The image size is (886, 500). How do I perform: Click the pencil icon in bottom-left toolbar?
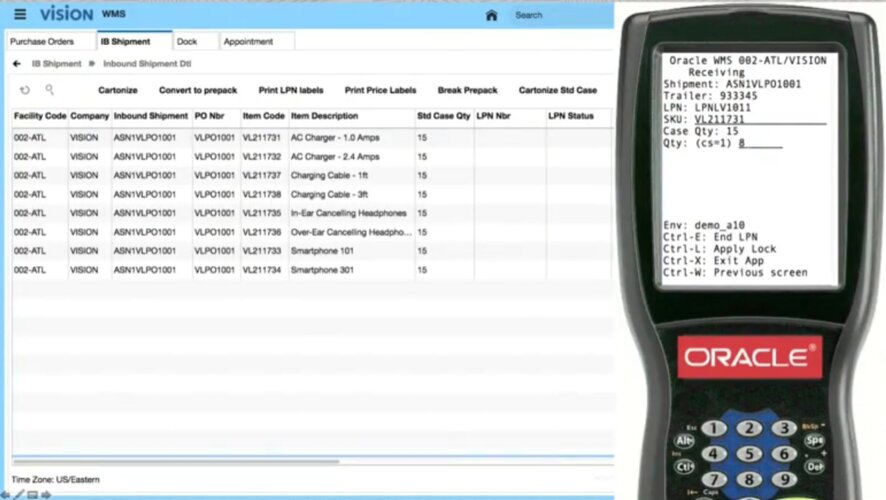point(19,495)
